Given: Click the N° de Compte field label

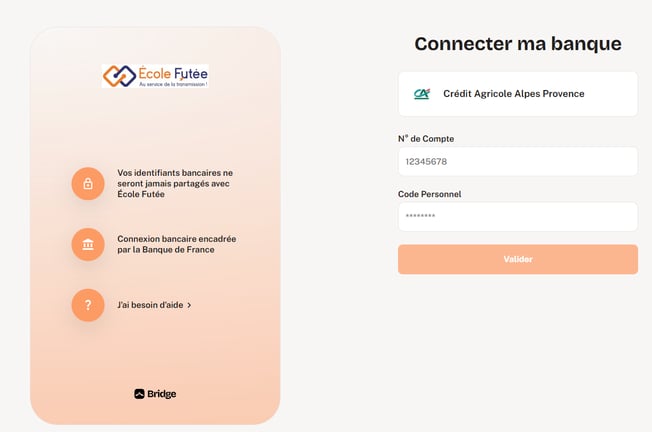Looking at the screenshot, I should [x=426, y=139].
